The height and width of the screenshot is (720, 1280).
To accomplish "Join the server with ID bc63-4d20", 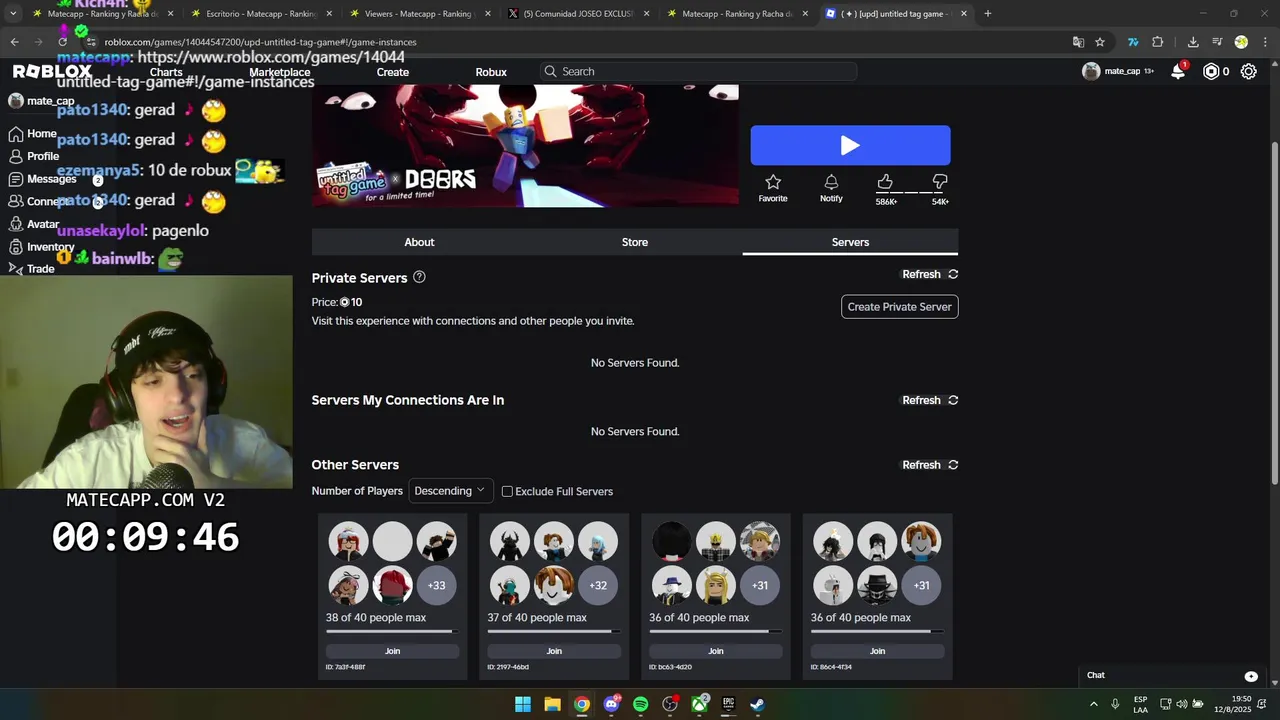I will tap(716, 651).
